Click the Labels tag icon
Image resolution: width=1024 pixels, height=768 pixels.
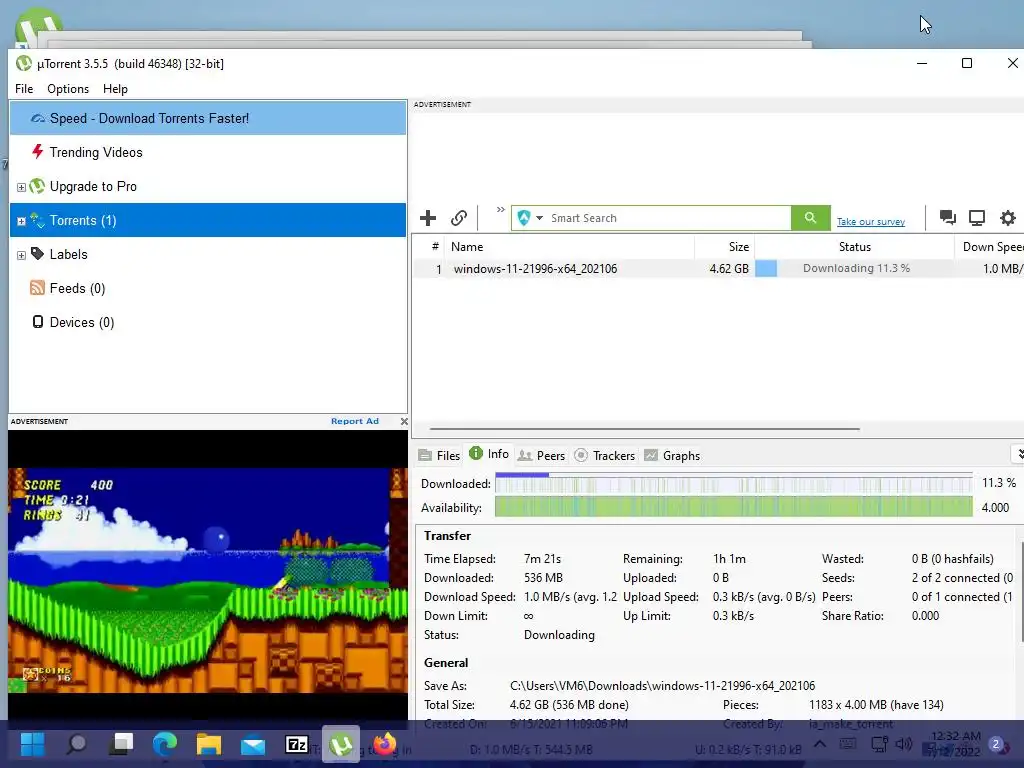[x=37, y=253]
